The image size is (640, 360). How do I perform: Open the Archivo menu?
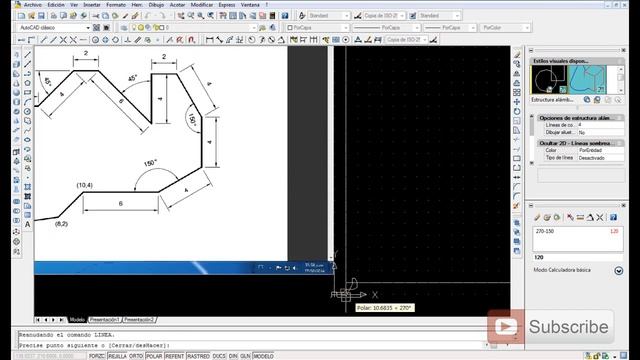(33, 5)
